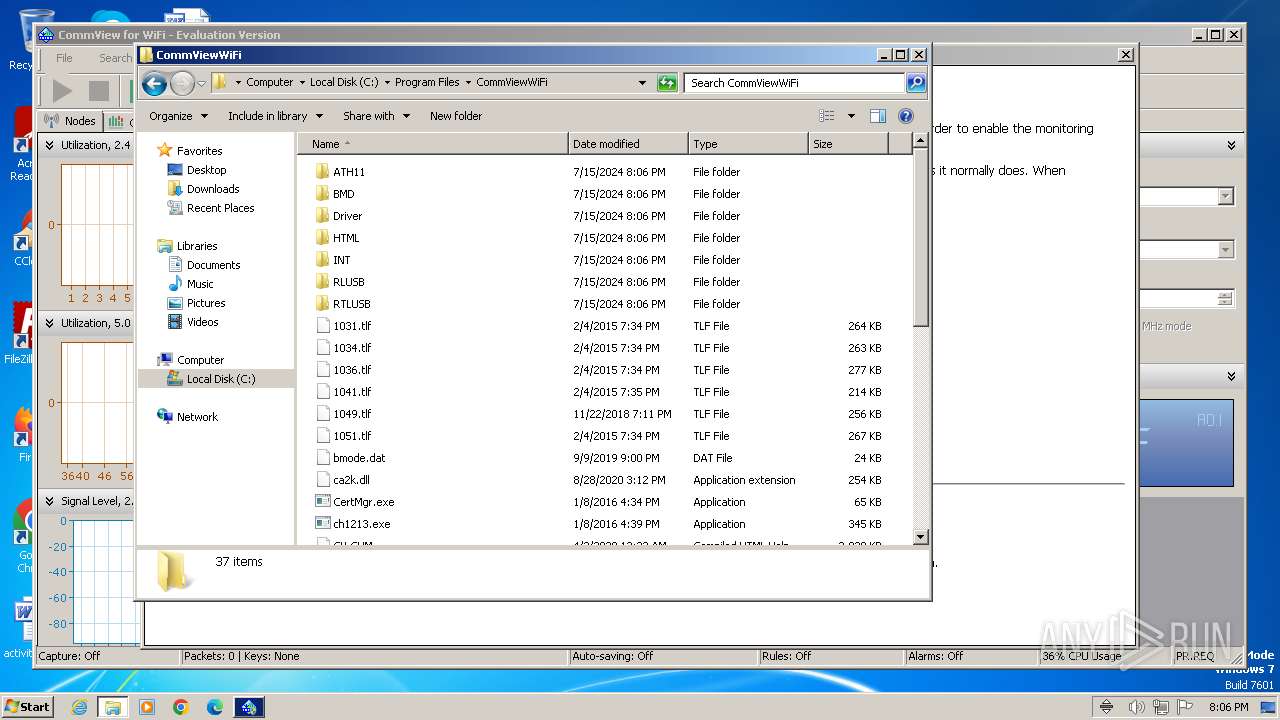Select the bmode.dat file name
Screen dimensions: 1280x720
click(359, 458)
